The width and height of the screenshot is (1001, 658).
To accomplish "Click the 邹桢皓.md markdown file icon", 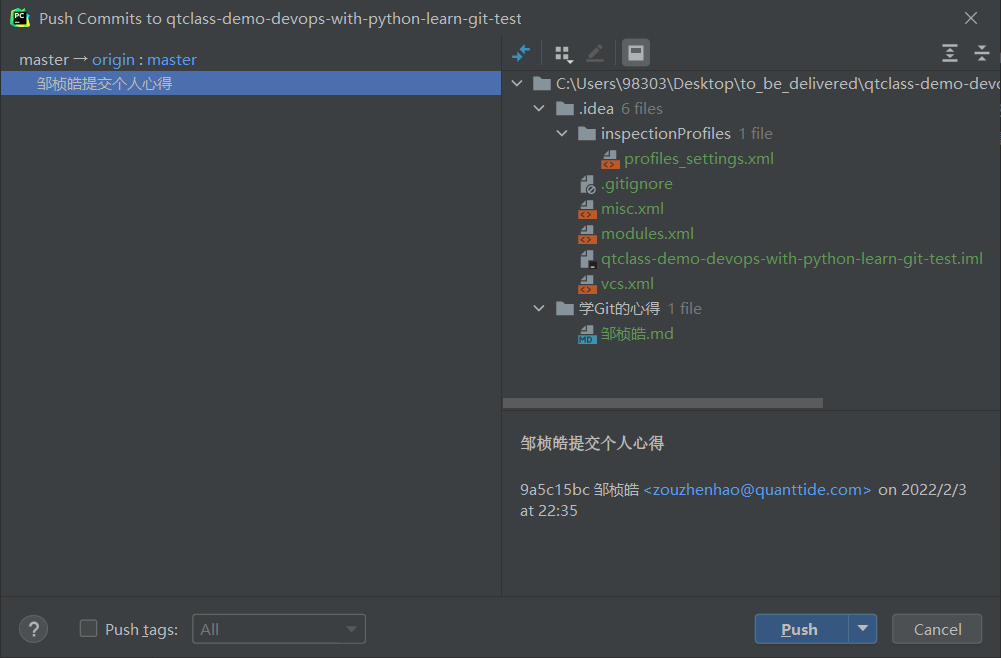I will click(x=587, y=334).
